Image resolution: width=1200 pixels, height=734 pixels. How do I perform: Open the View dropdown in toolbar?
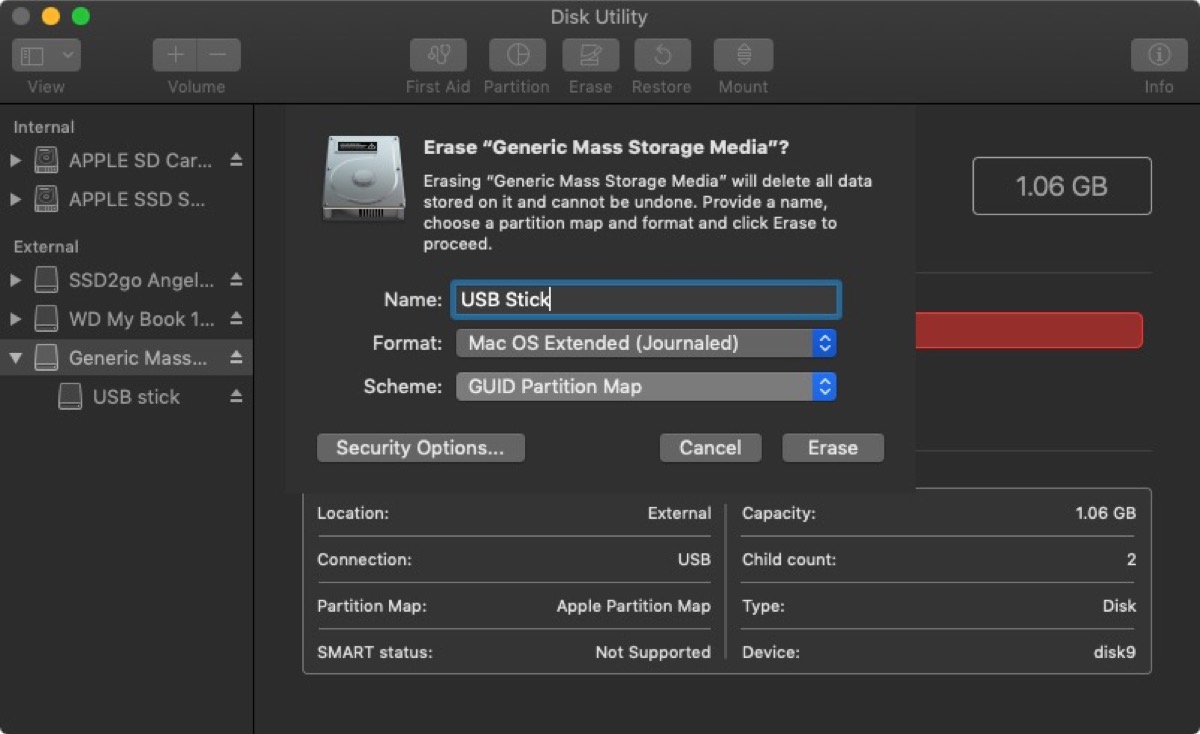point(46,55)
